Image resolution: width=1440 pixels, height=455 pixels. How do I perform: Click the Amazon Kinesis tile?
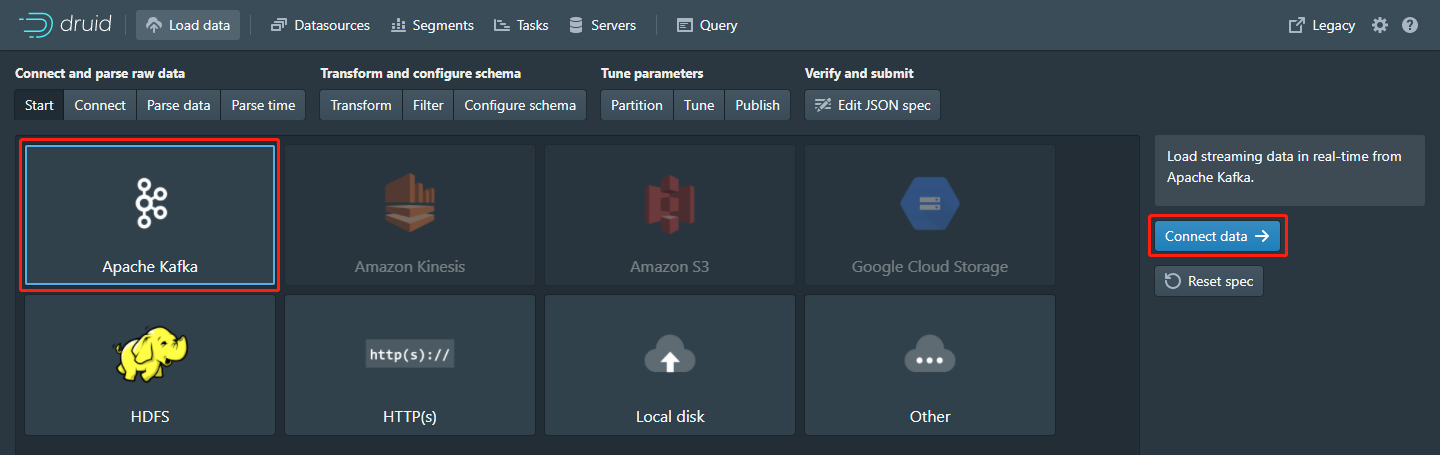pos(410,215)
